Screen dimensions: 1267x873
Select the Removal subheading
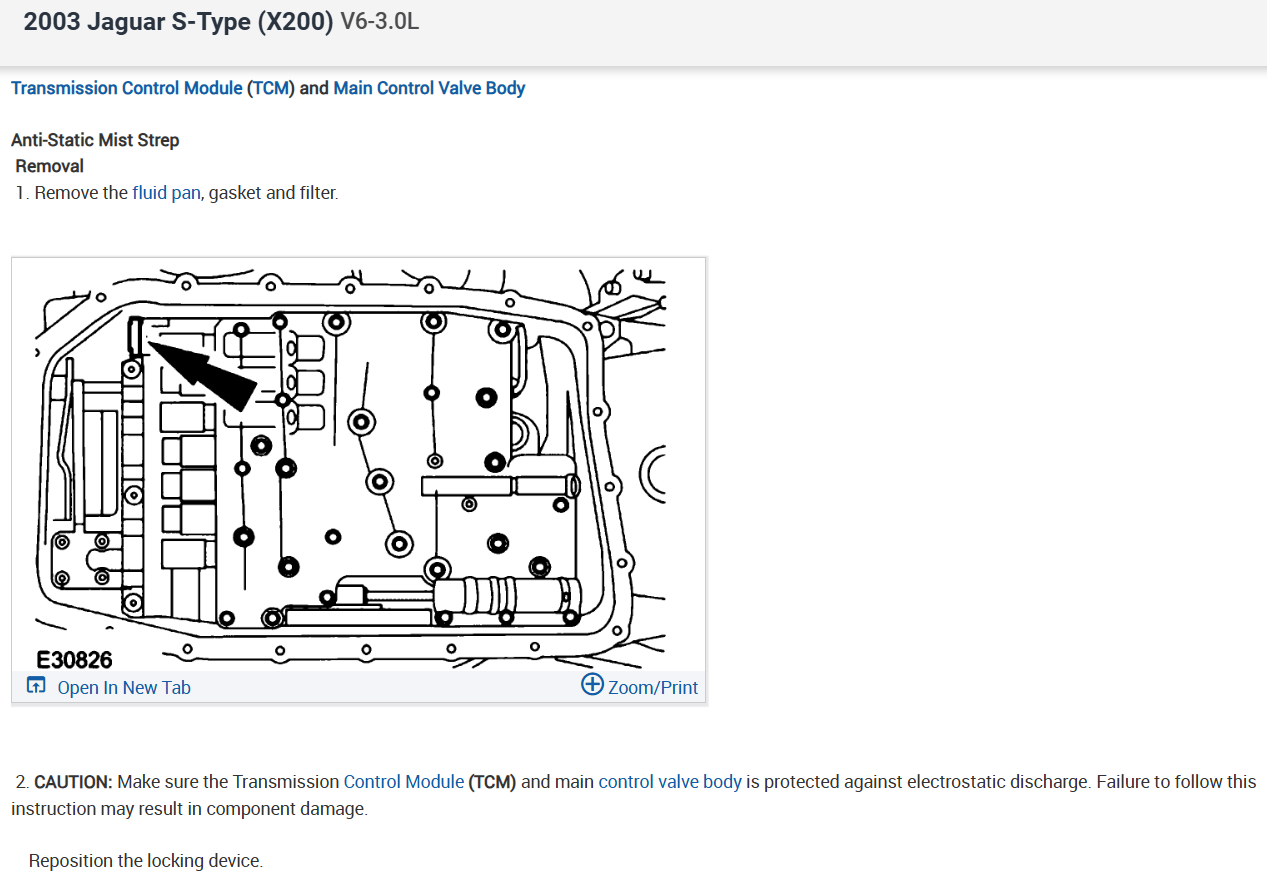click(50, 166)
